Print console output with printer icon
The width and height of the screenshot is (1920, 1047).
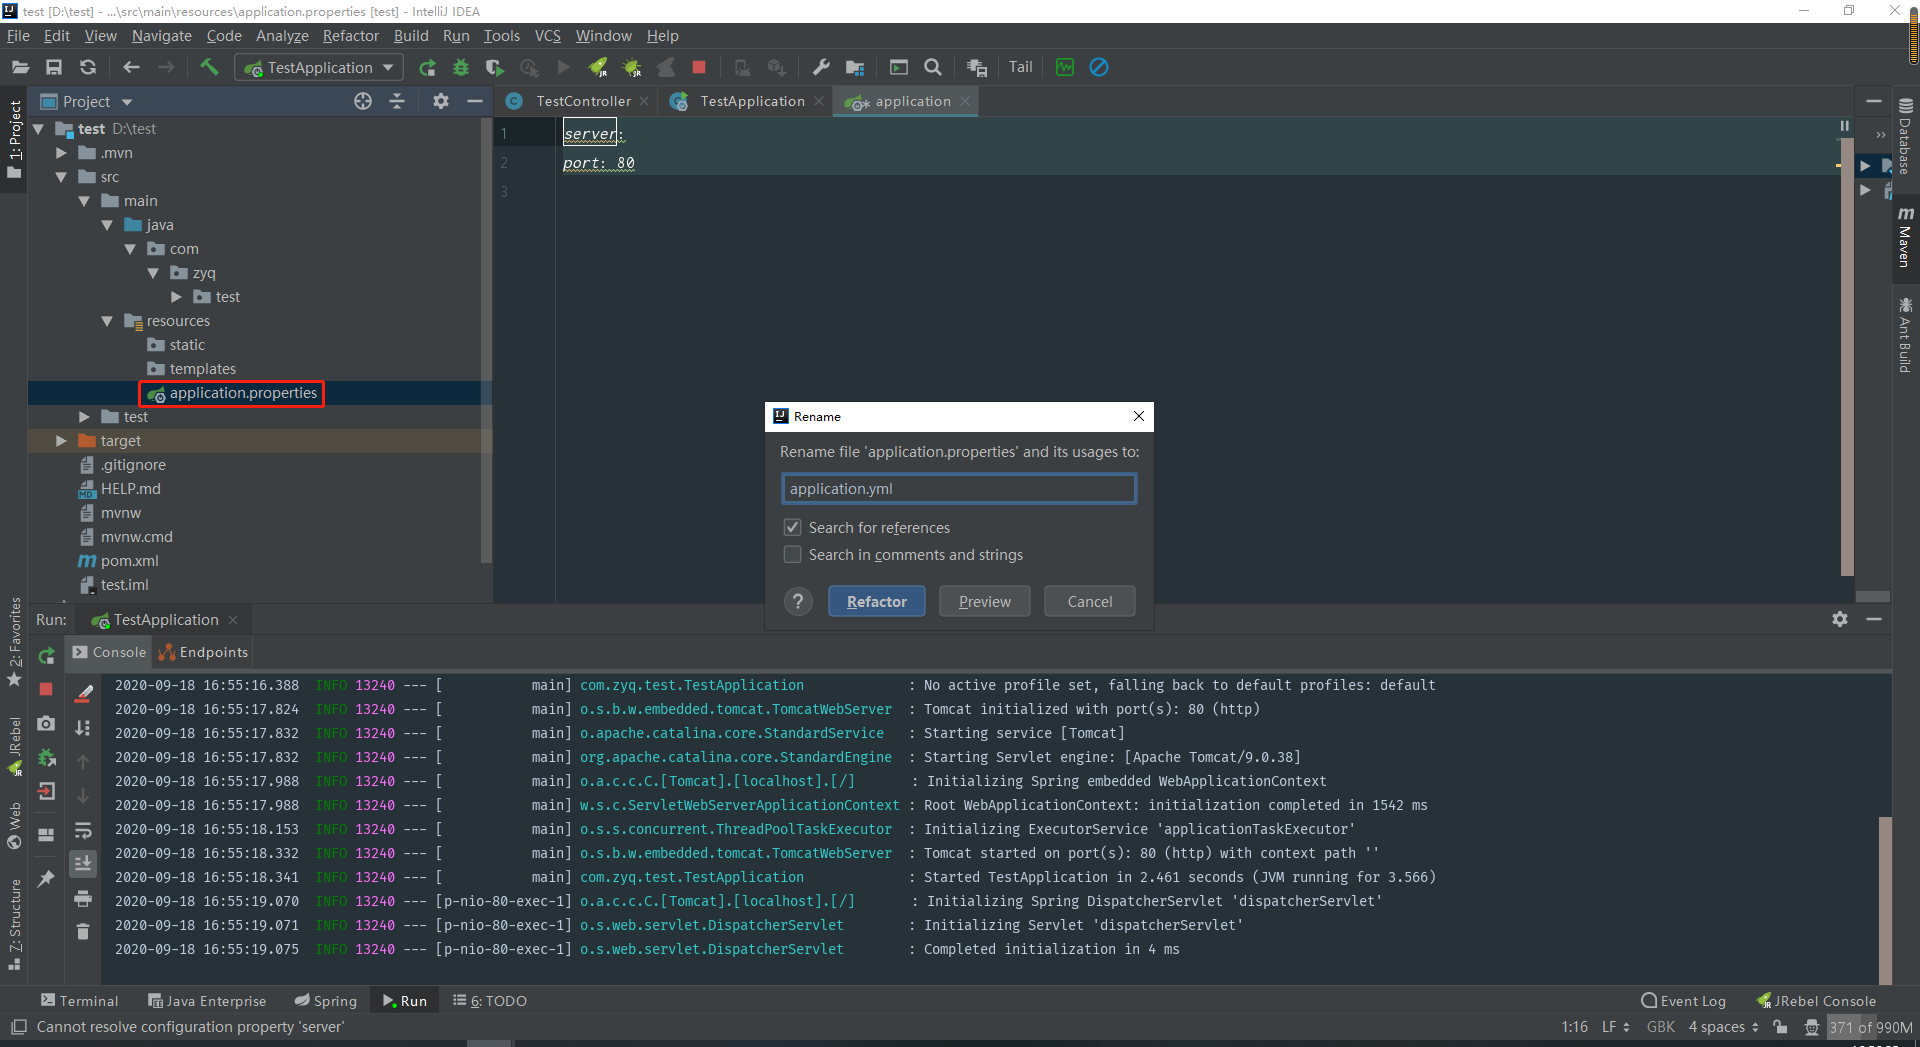point(83,898)
